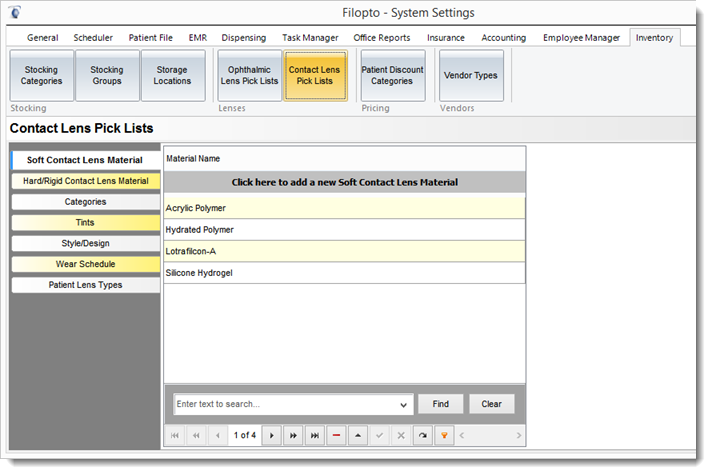The height and width of the screenshot is (474, 711).
Task: Open the Patient Lens Types pick list
Action: tap(86, 285)
